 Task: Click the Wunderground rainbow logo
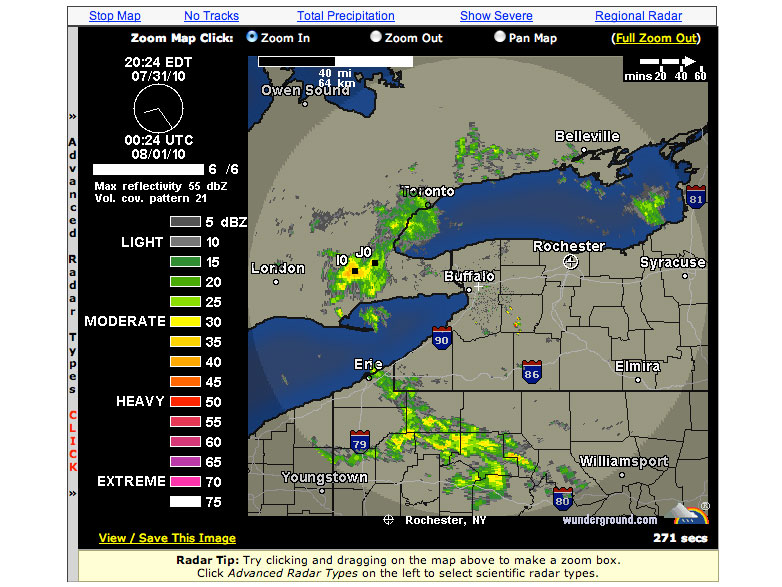point(688,513)
